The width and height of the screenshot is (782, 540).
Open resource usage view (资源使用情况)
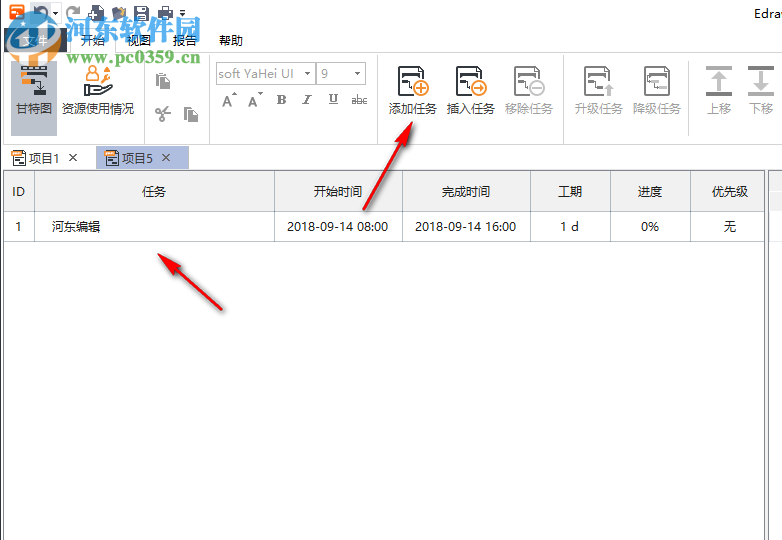[98, 91]
